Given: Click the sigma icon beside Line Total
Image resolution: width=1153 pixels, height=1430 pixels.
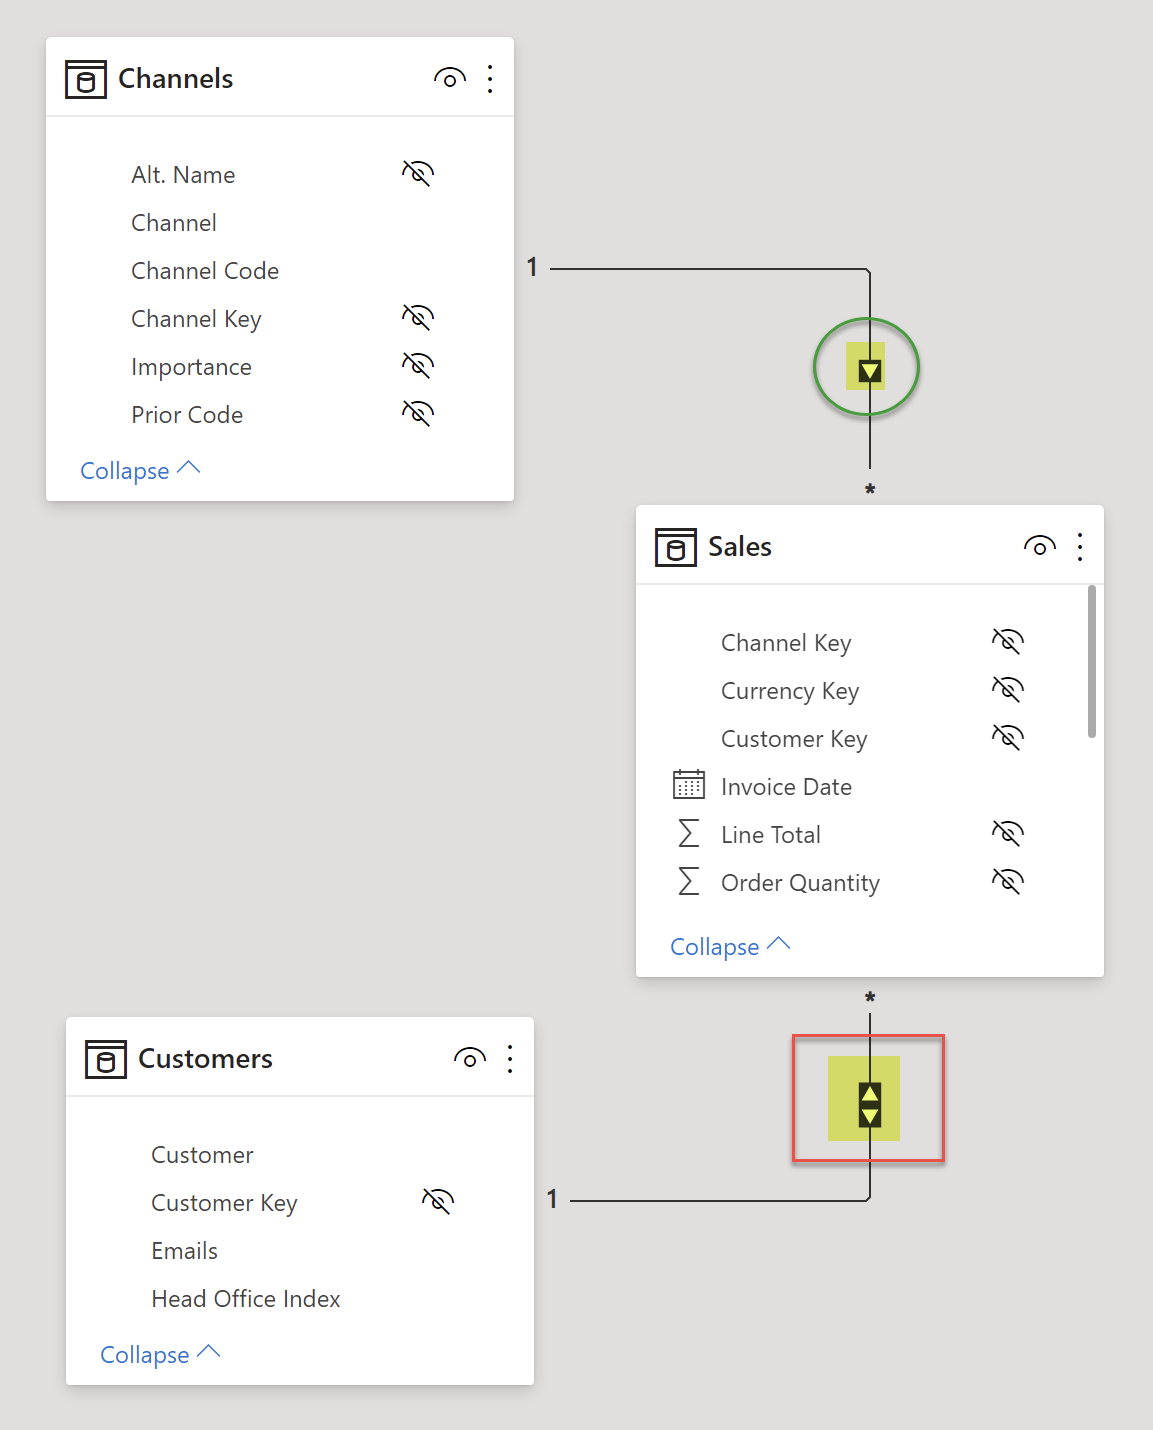Looking at the screenshot, I should point(689,833).
